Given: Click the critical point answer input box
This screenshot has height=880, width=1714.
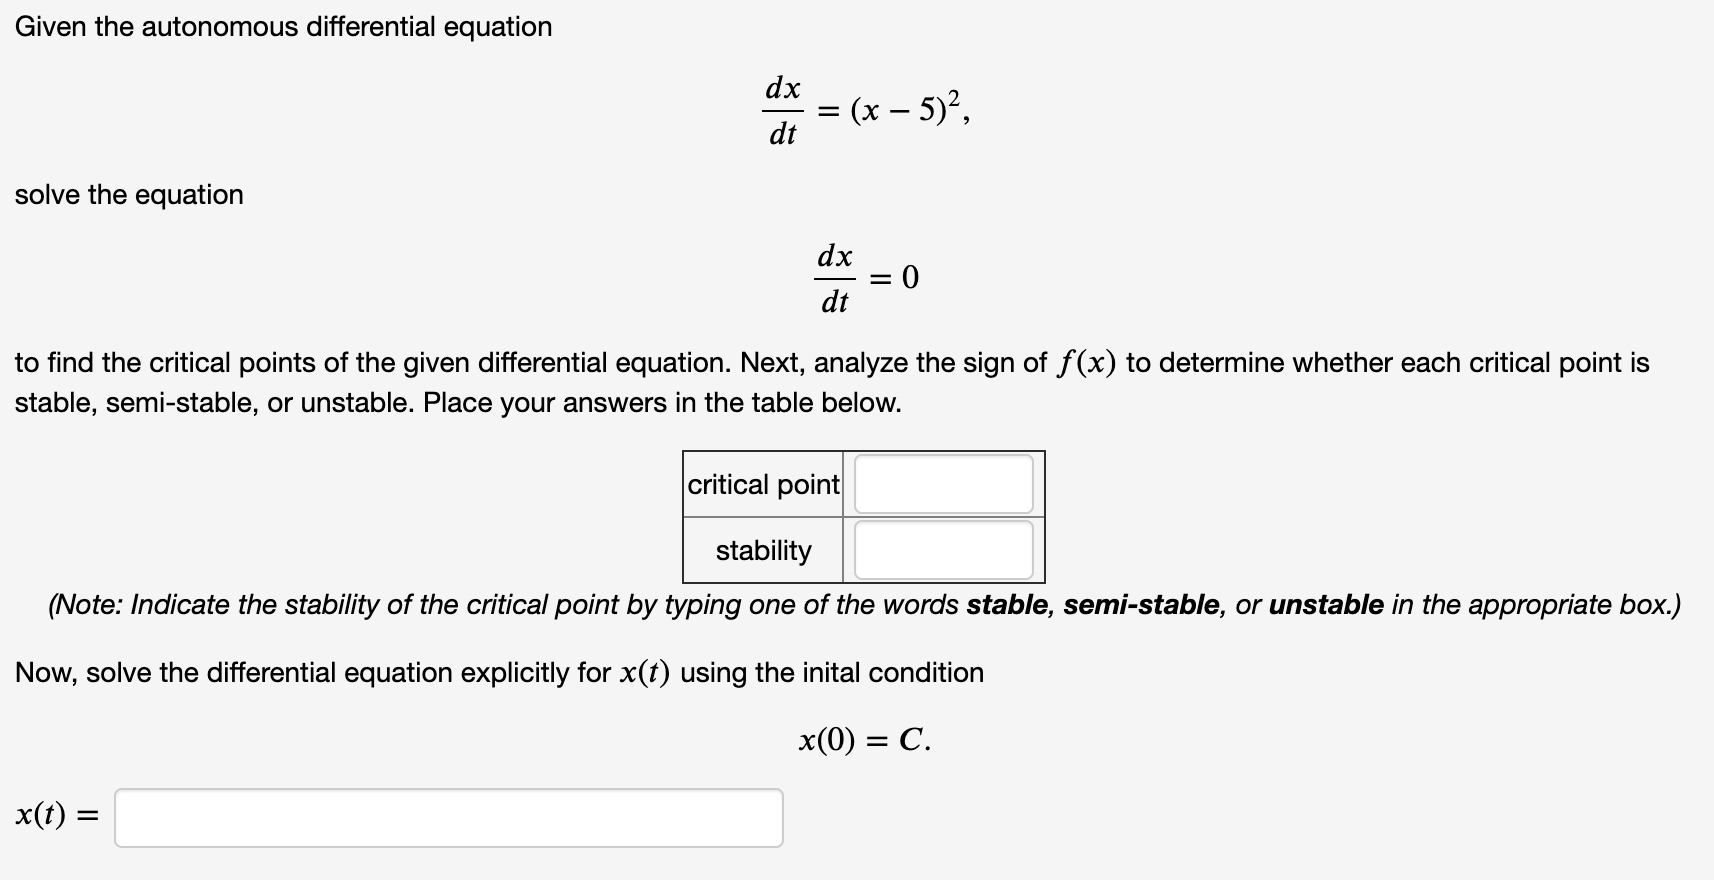Looking at the screenshot, I should 941,484.
